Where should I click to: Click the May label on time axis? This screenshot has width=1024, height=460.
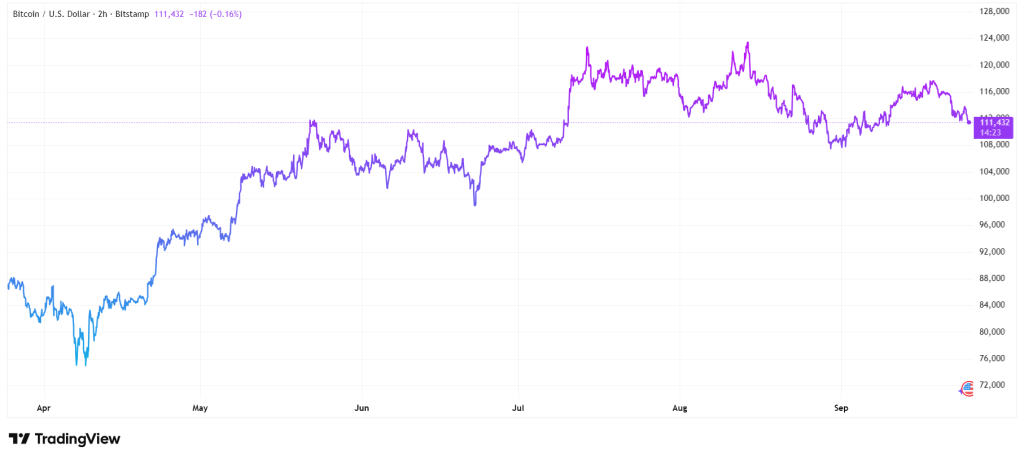pyautogui.click(x=200, y=408)
